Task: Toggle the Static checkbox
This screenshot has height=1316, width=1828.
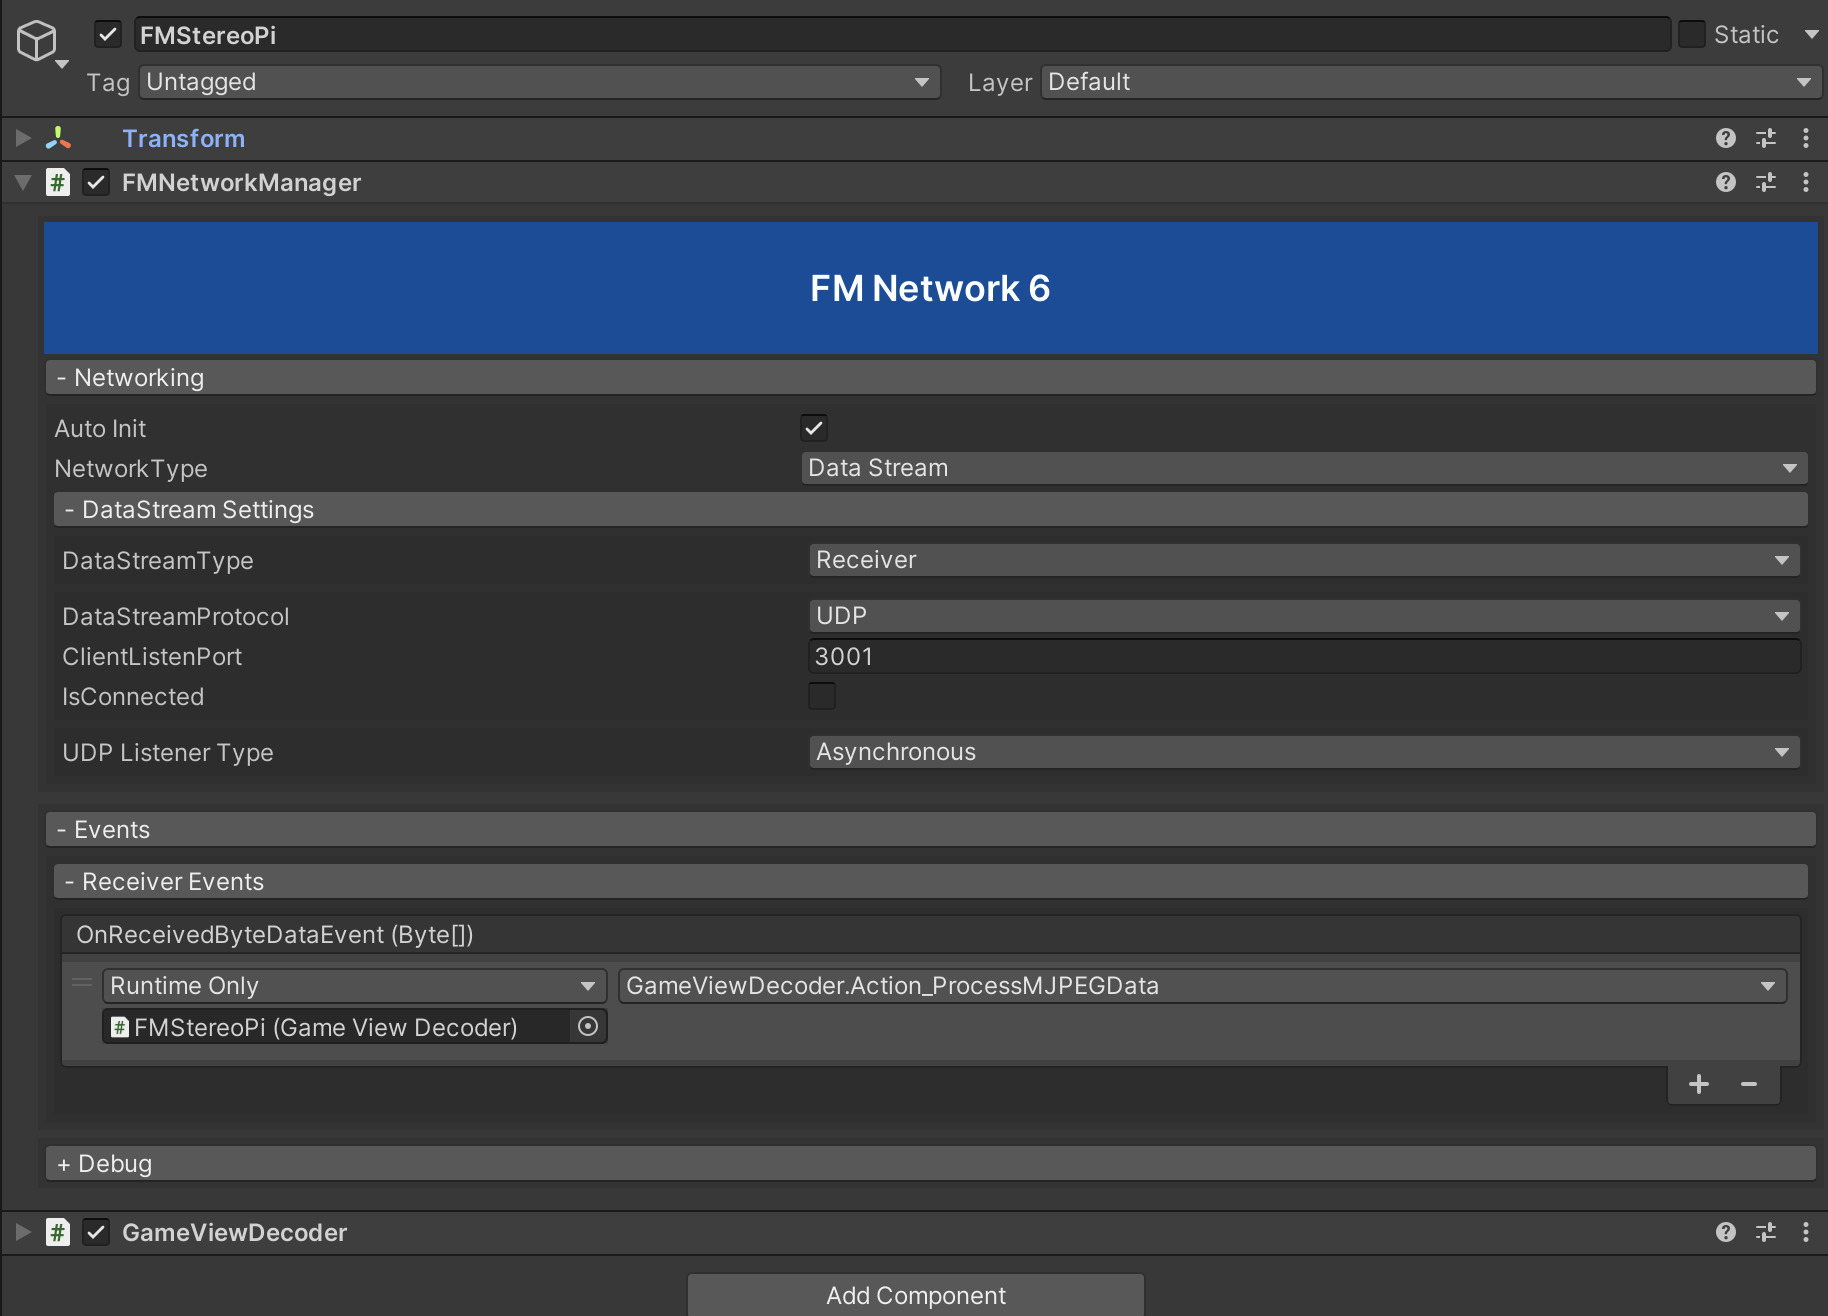Action: [x=1692, y=34]
